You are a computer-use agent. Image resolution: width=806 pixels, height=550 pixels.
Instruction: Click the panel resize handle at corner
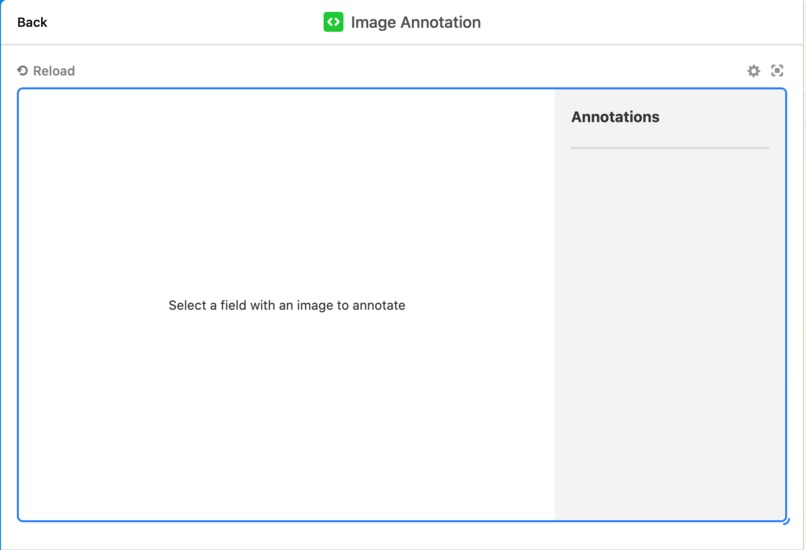point(786,521)
